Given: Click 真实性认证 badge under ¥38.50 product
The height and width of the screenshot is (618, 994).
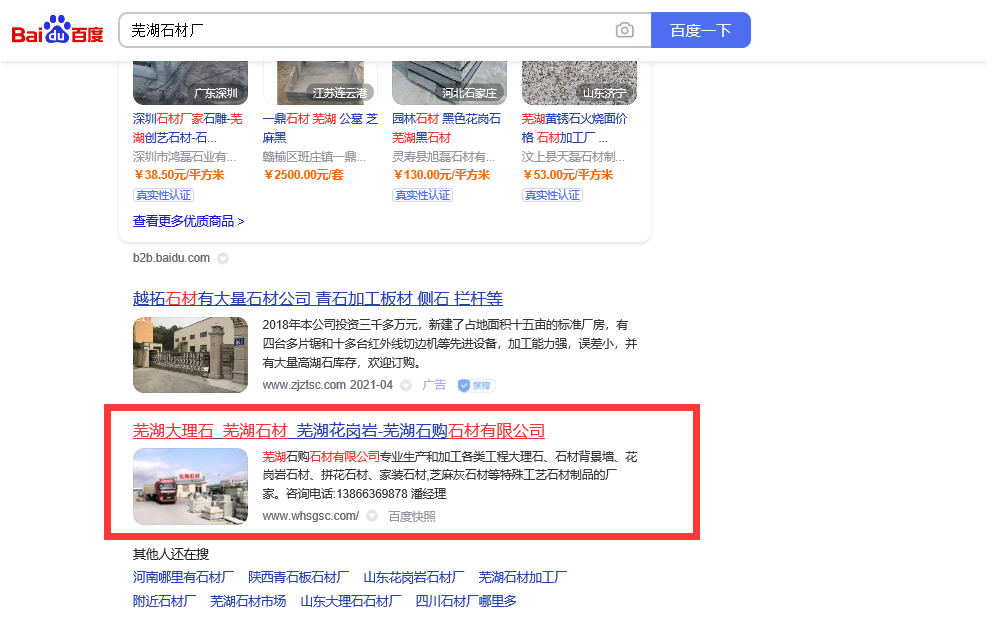Looking at the screenshot, I should tap(163, 195).
